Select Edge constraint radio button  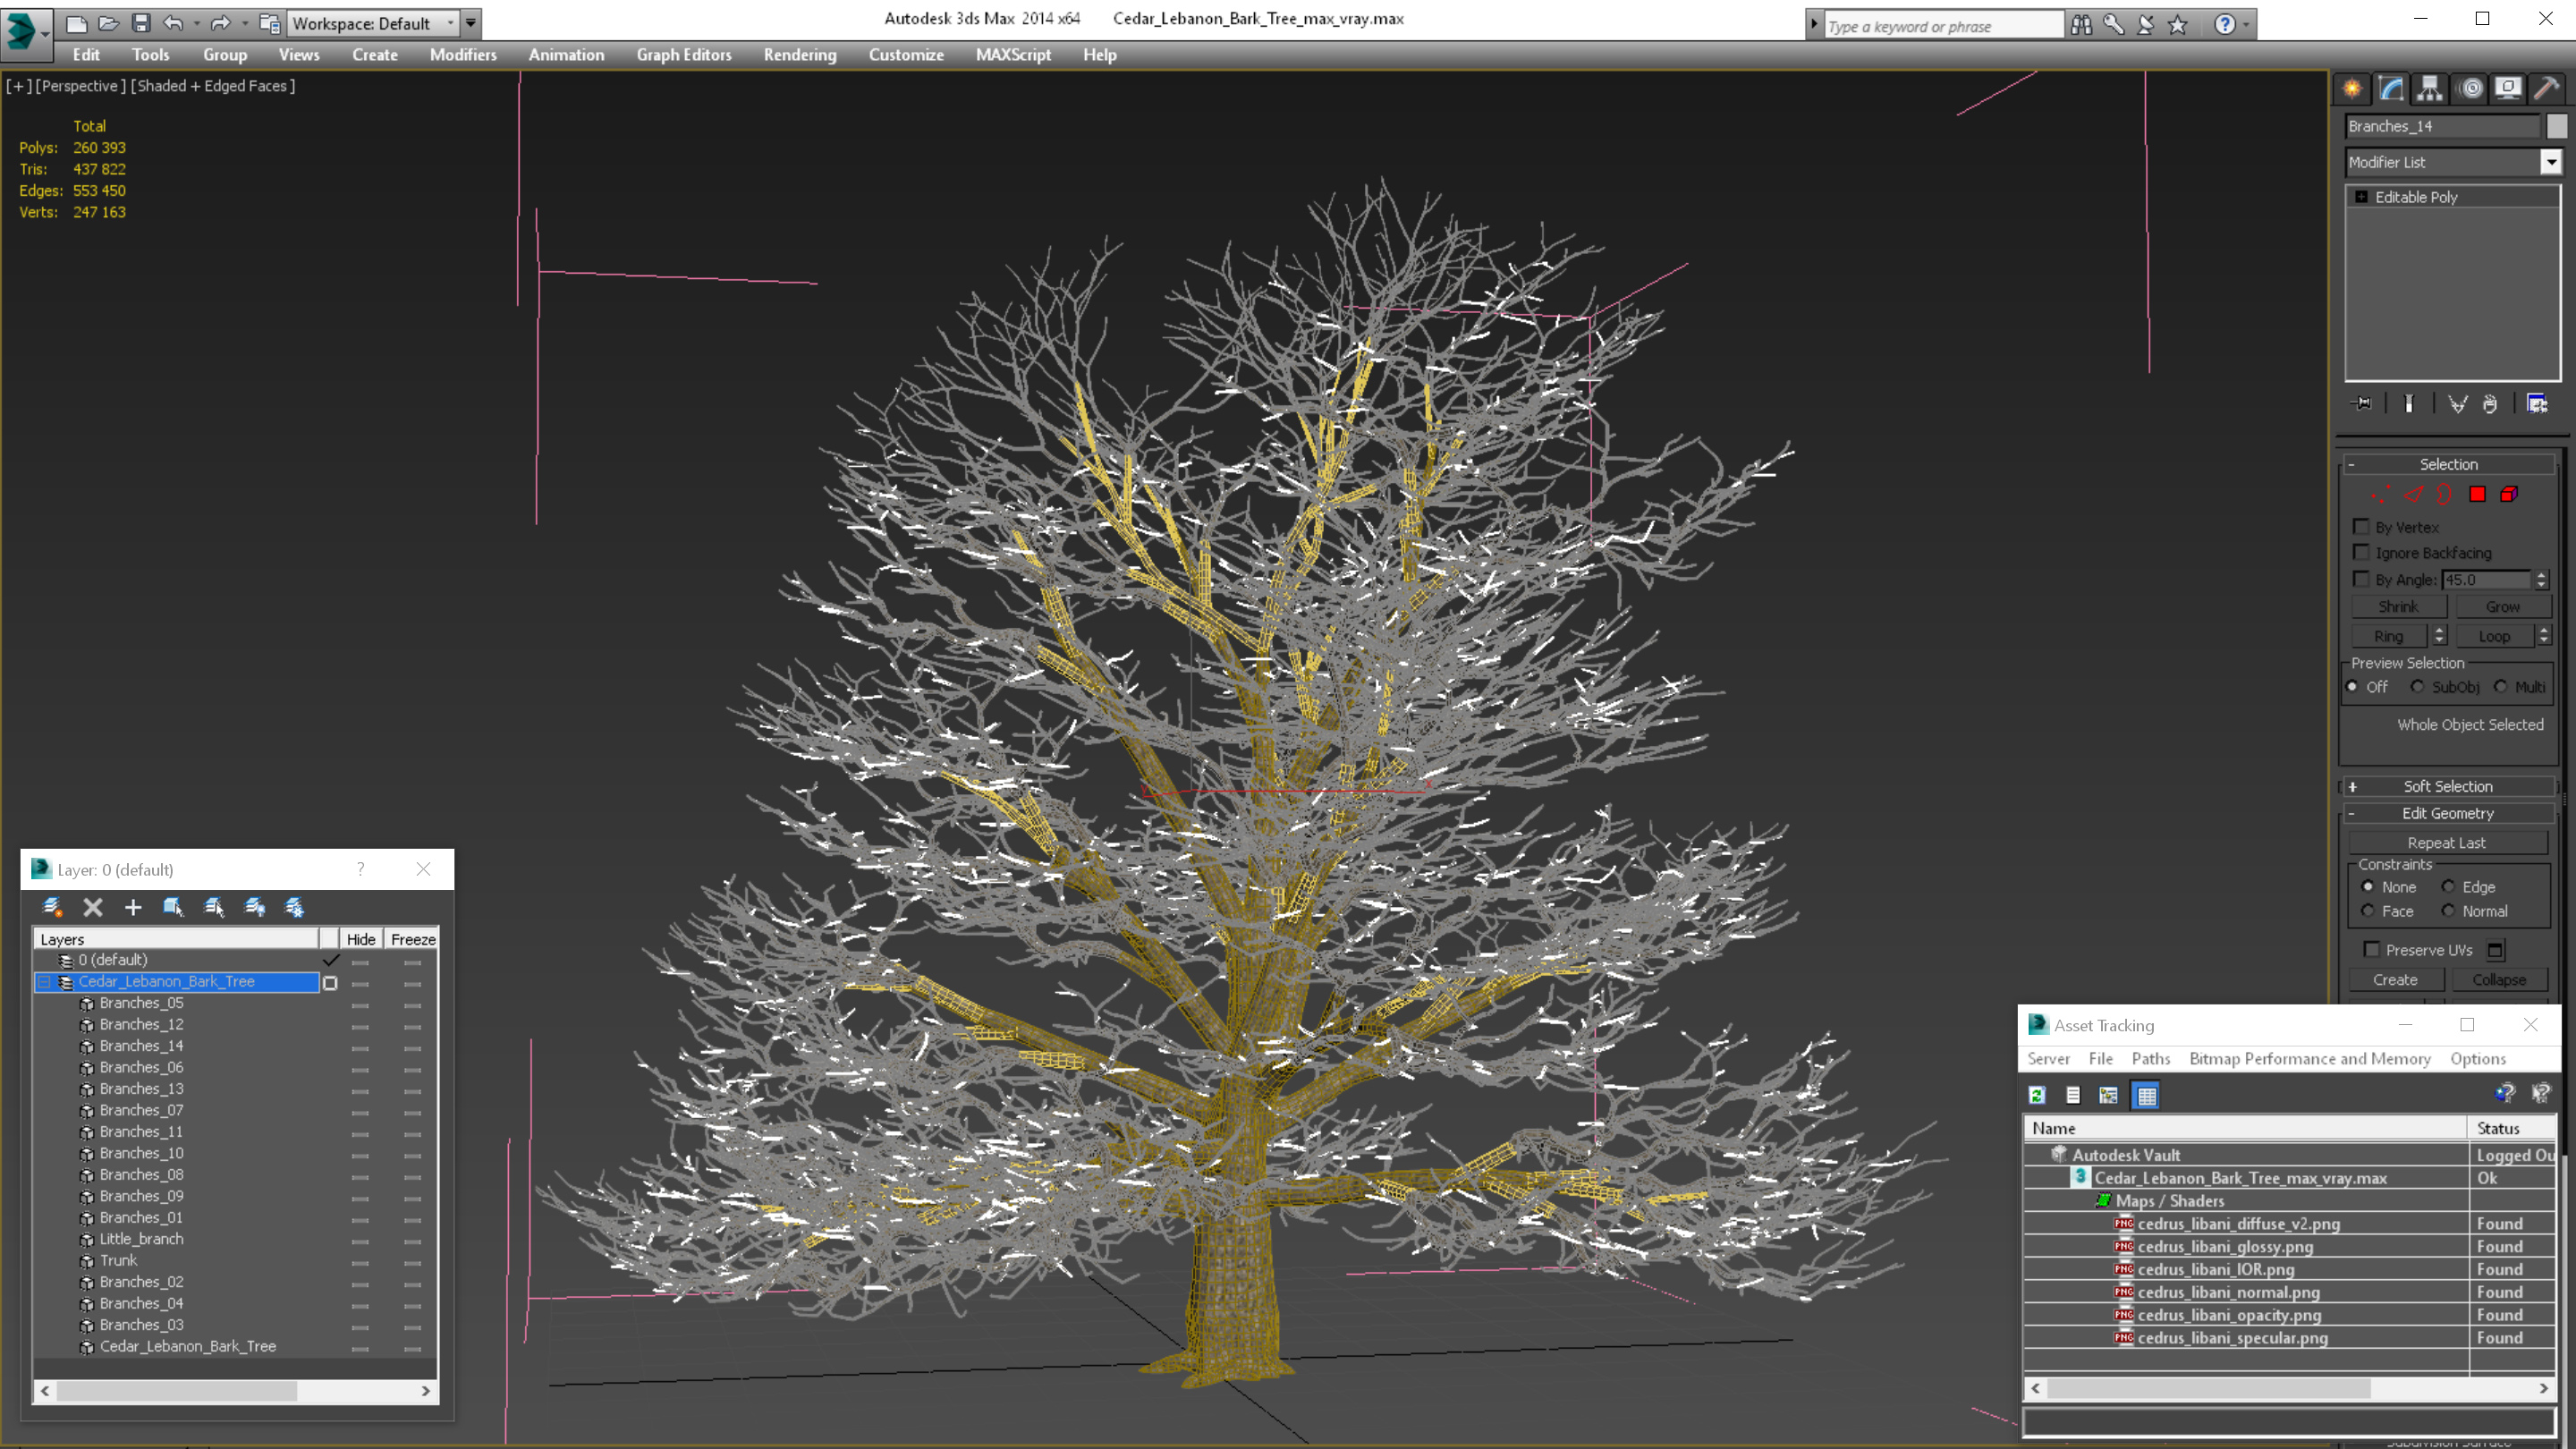click(x=2448, y=887)
